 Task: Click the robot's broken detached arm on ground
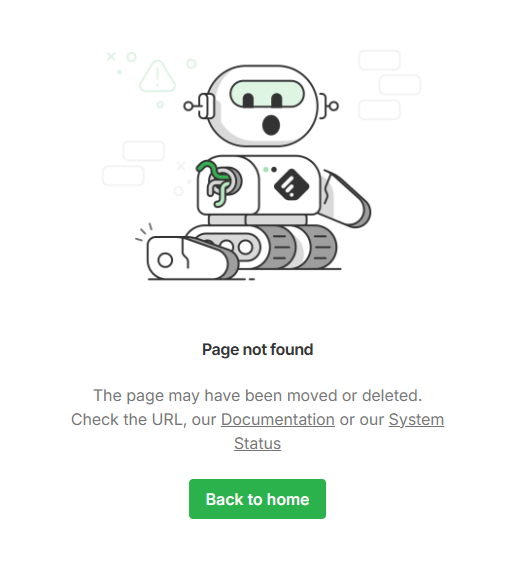pos(192,258)
